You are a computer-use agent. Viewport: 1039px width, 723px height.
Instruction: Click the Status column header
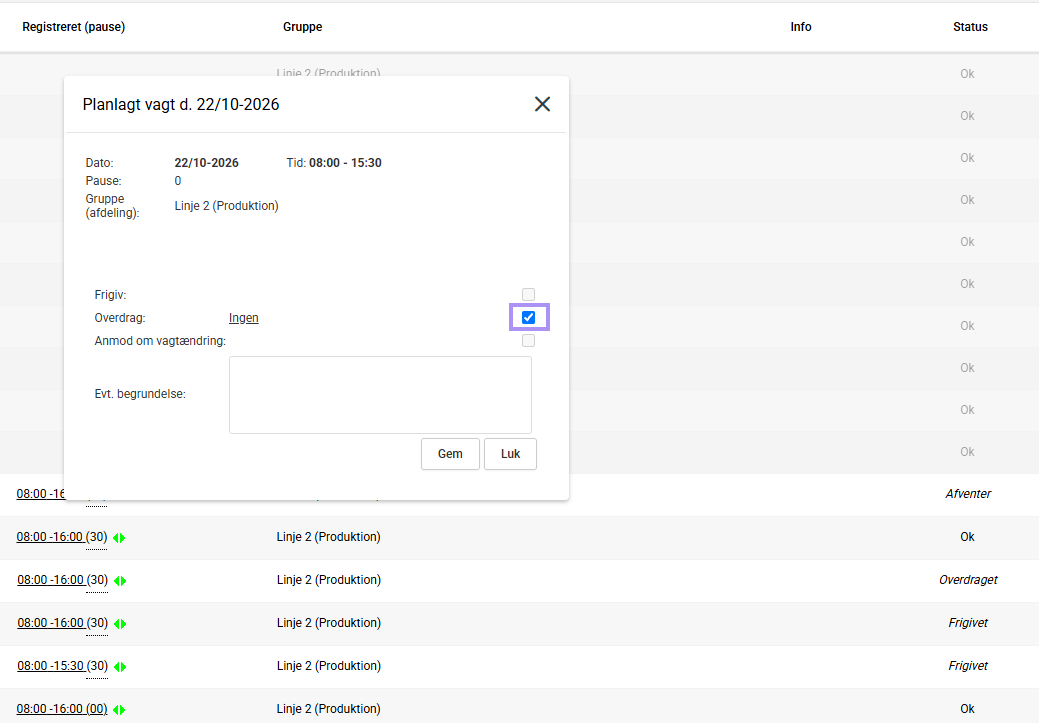(970, 27)
